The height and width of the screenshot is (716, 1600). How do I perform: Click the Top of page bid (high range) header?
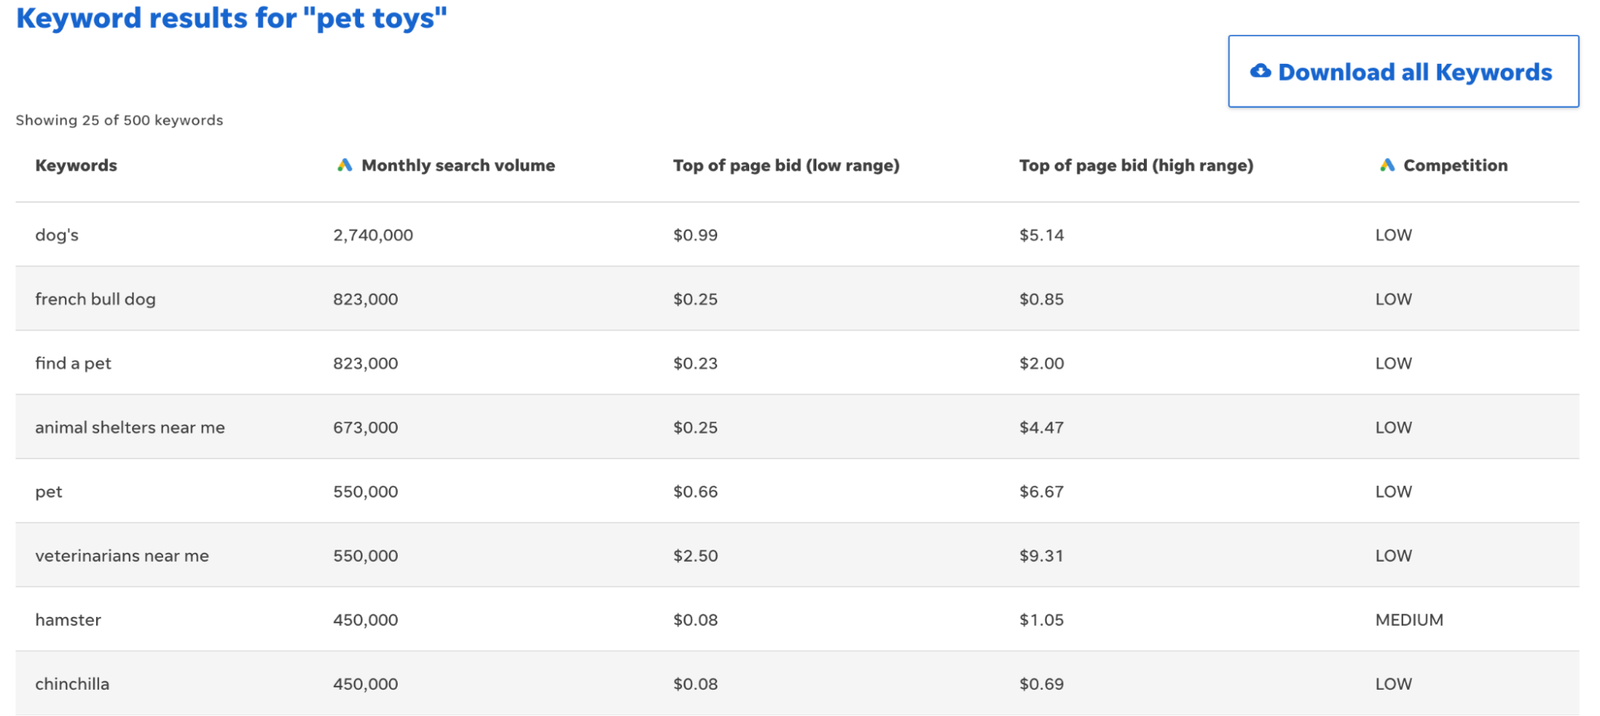(1136, 166)
